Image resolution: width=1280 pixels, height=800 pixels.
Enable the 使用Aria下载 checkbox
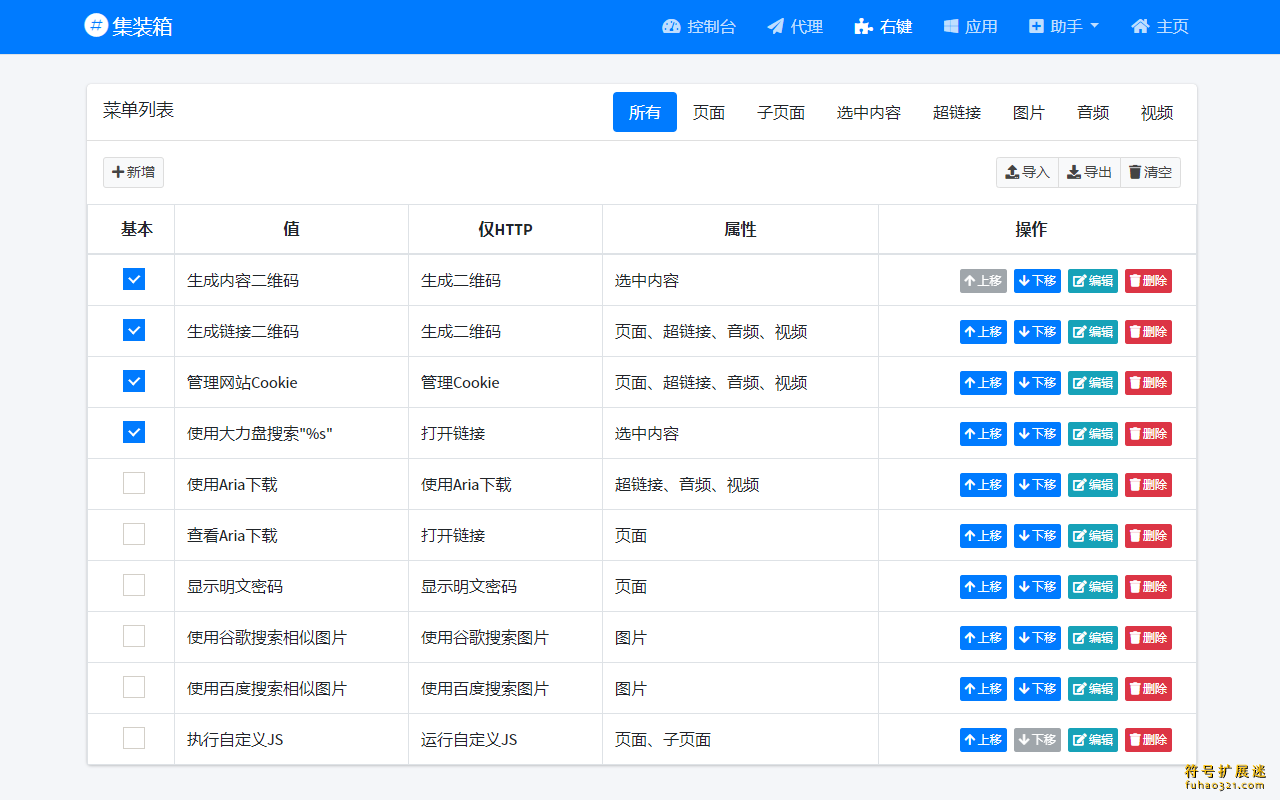pos(134,483)
